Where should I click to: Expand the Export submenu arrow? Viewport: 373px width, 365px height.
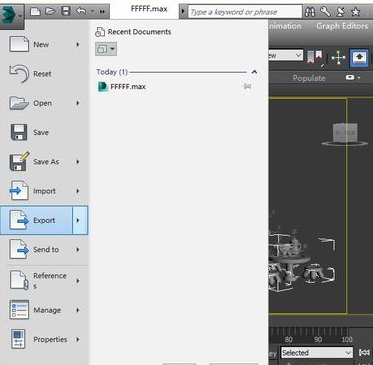(80, 220)
